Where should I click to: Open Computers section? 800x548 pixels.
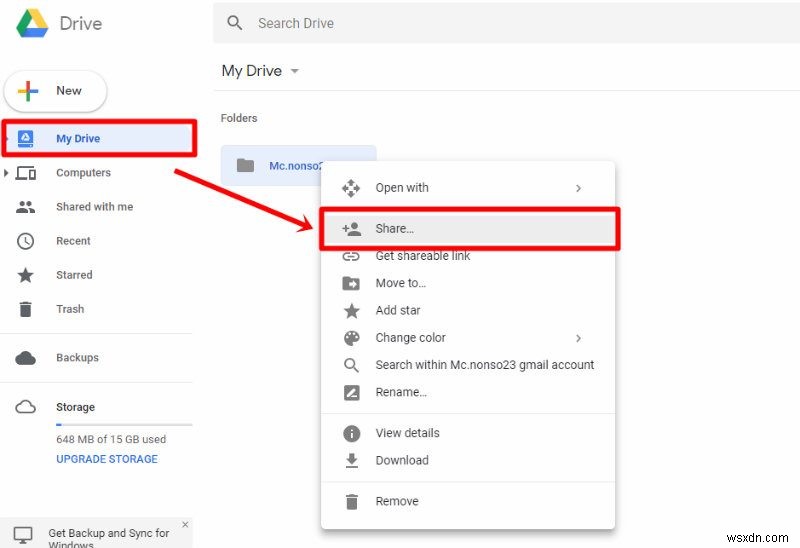pyautogui.click(x=83, y=173)
